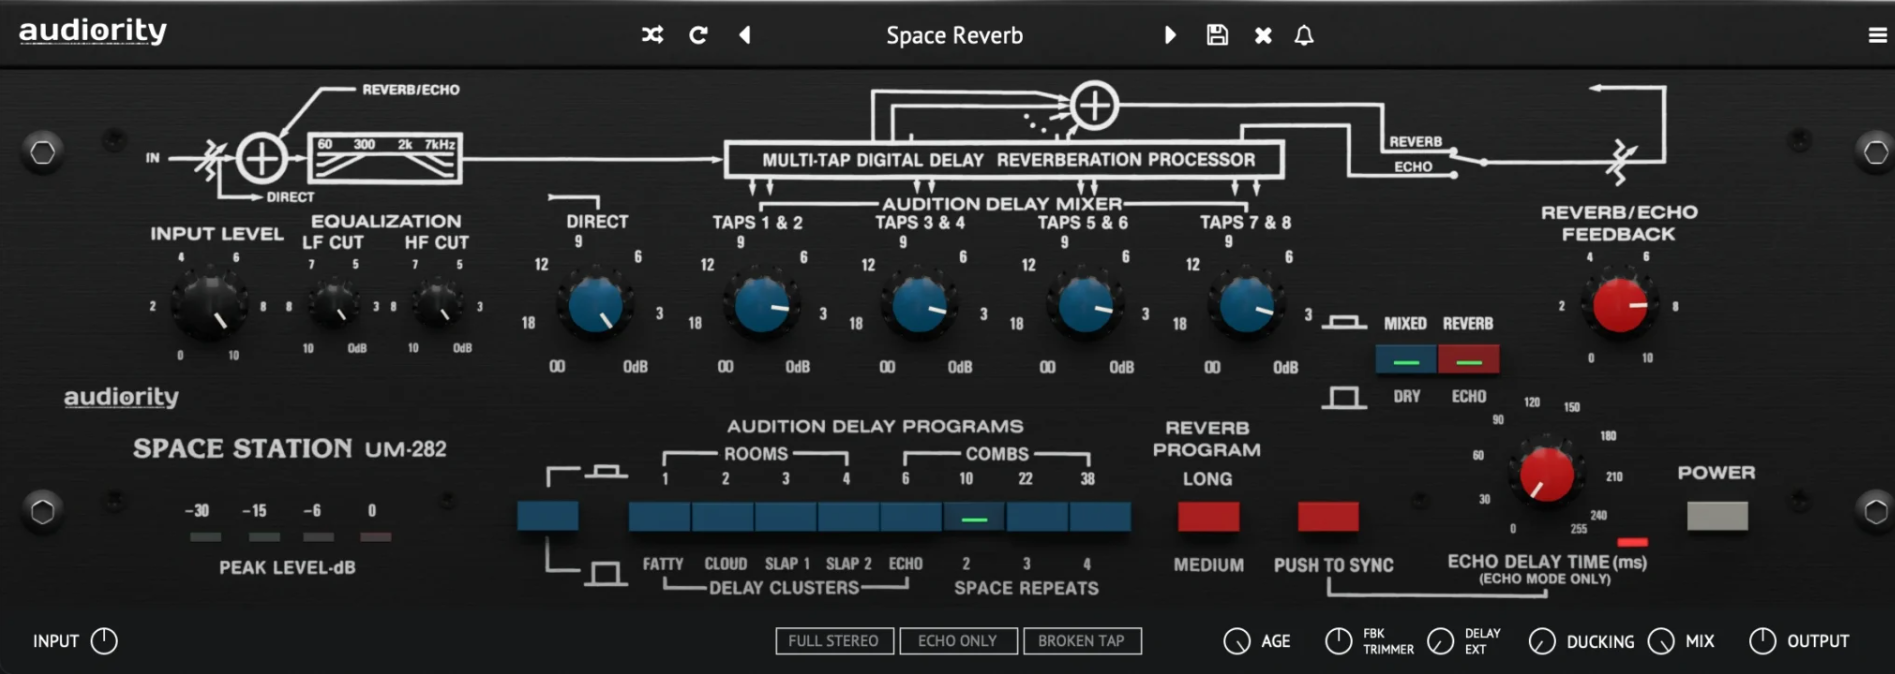Click the -30 dB peak level LED

pos(205,537)
